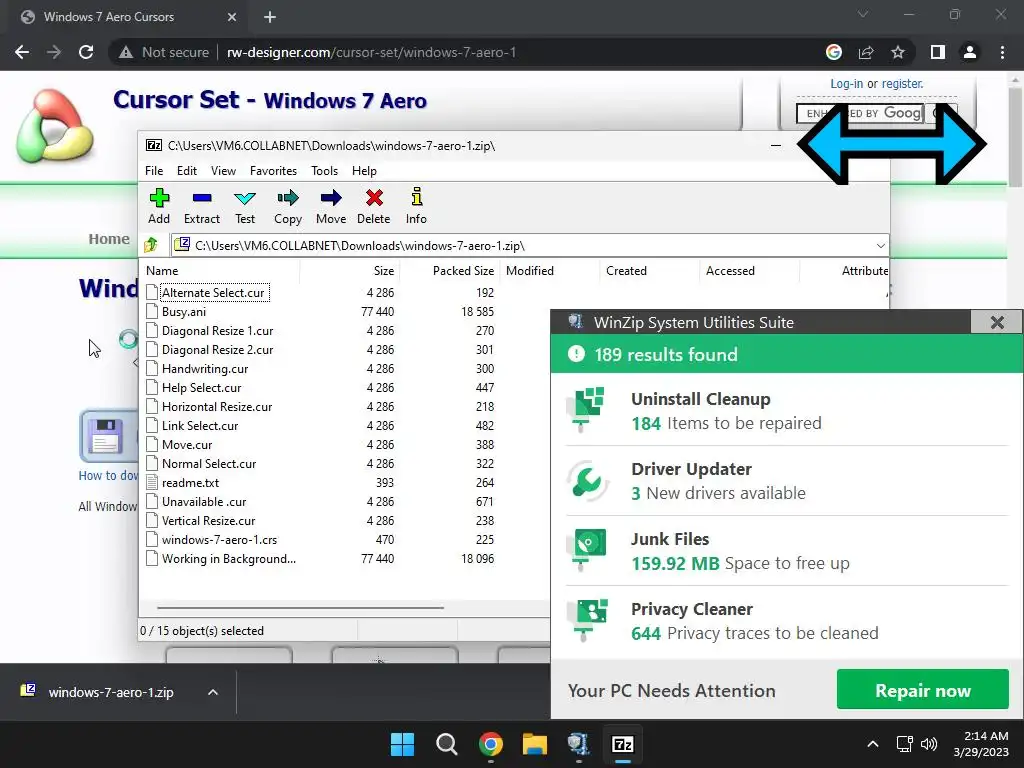The width and height of the screenshot is (1024, 768).
Task: Click the WinZip taskbar icon
Action: tap(579, 744)
